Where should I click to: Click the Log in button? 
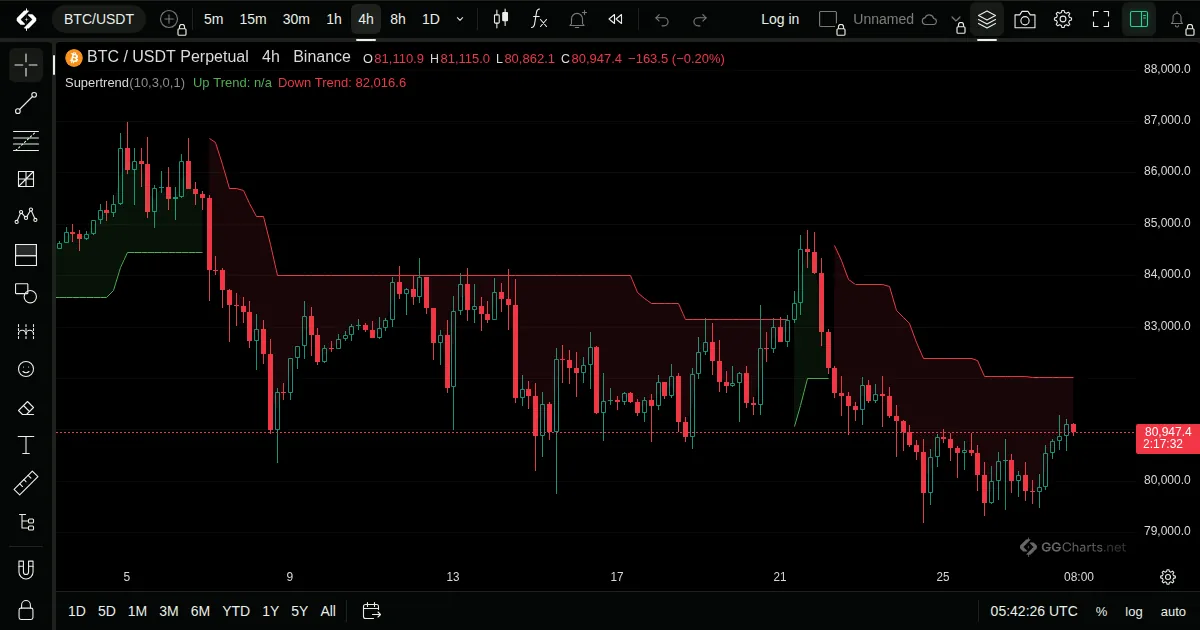click(x=780, y=19)
